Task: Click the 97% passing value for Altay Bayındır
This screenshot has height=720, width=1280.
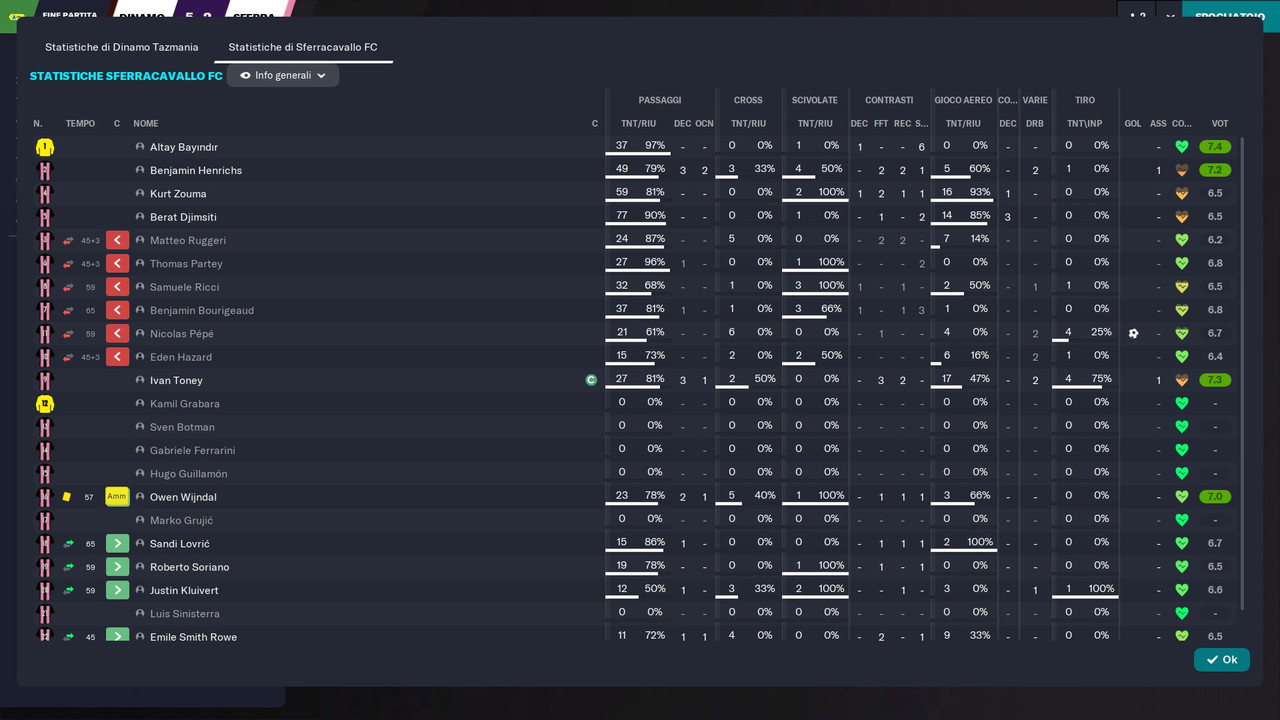Action: (655, 146)
